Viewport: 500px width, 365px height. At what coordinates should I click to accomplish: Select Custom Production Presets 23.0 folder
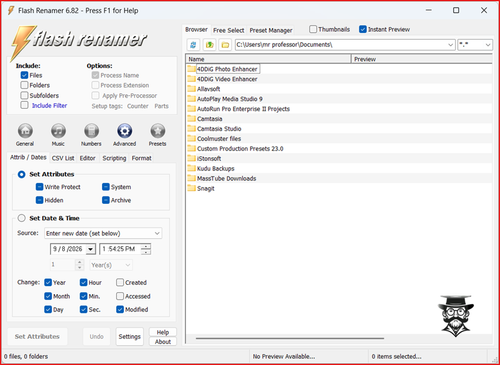240,149
